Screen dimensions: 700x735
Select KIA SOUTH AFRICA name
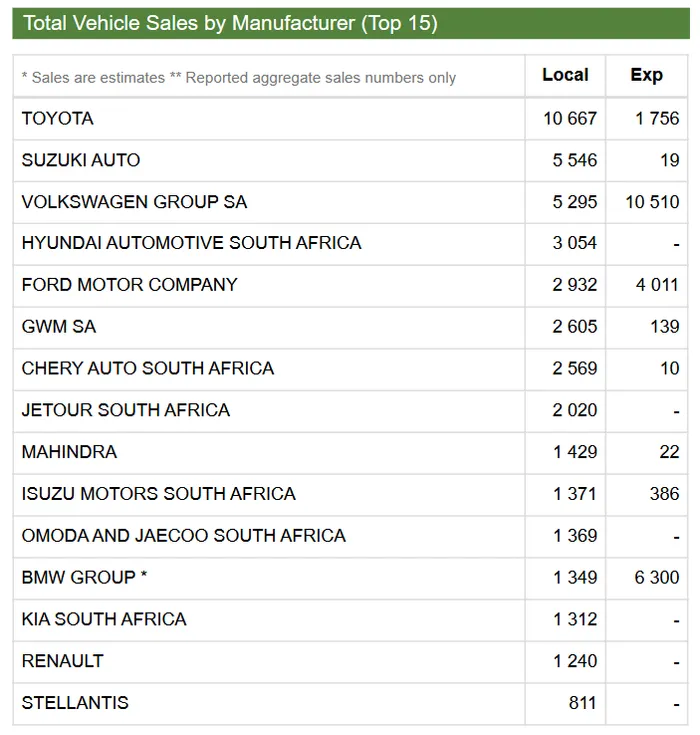click(104, 619)
